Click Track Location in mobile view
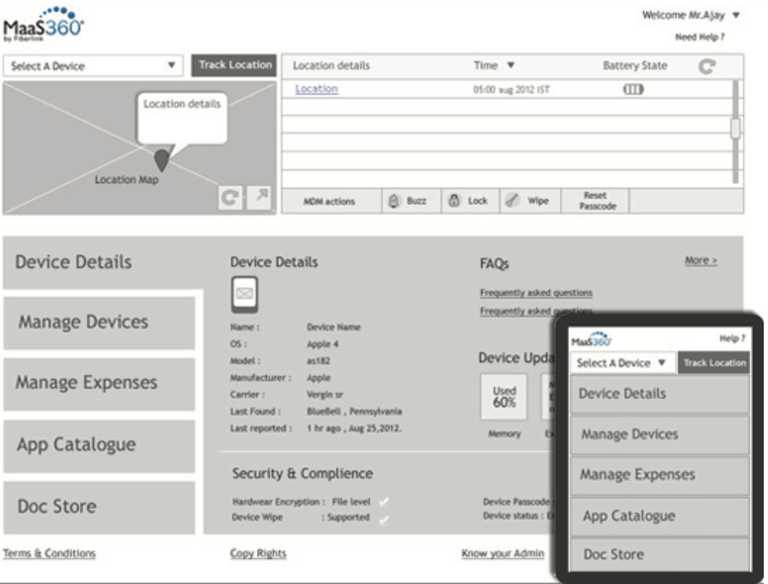The width and height of the screenshot is (768, 584). [714, 363]
